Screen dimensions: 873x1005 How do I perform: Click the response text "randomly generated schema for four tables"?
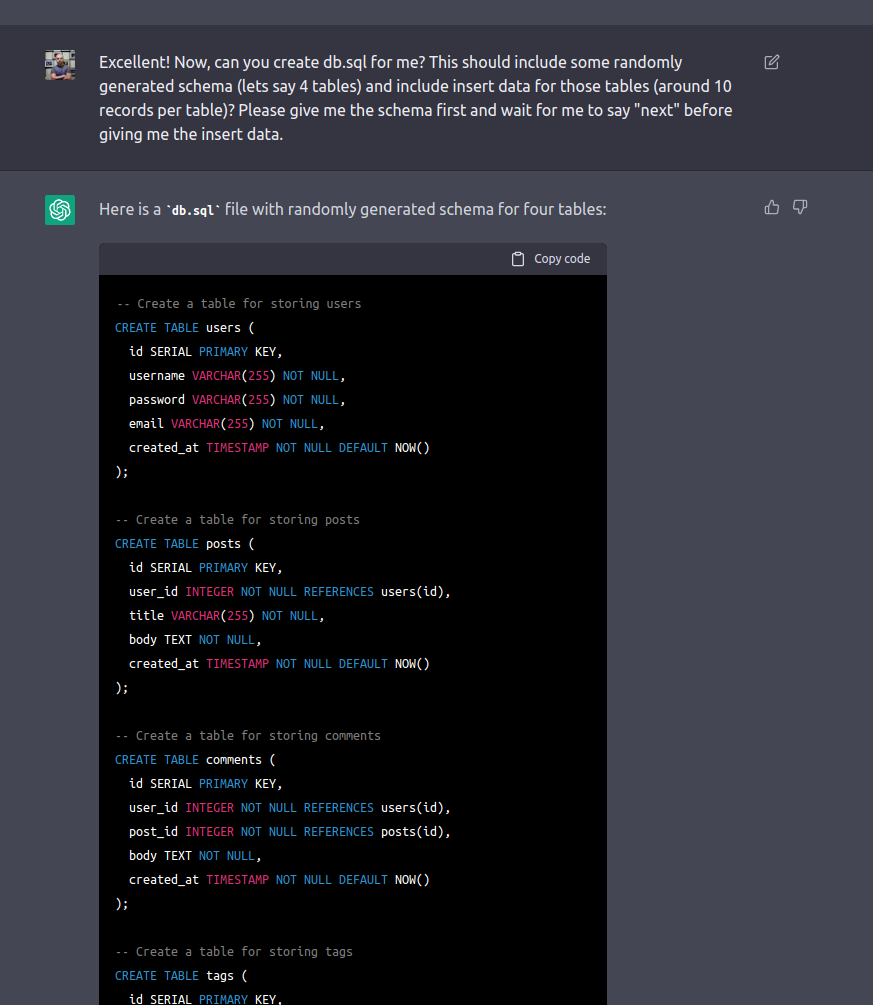tap(447, 210)
